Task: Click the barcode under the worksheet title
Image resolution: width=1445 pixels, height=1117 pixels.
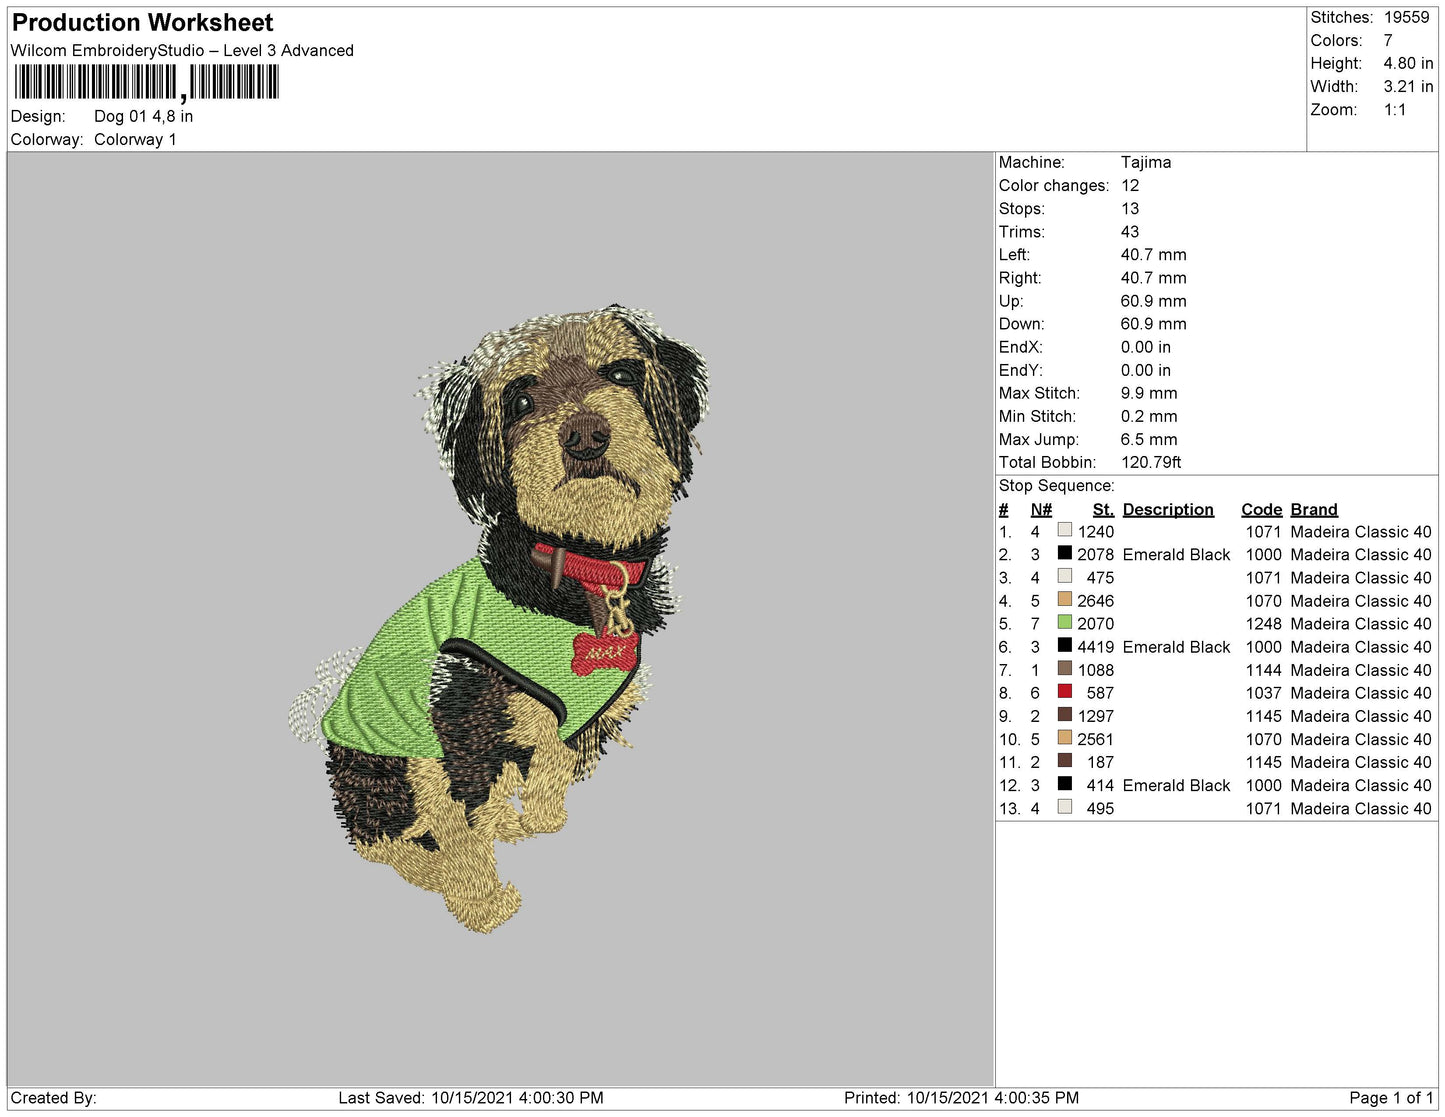Action: click(146, 82)
